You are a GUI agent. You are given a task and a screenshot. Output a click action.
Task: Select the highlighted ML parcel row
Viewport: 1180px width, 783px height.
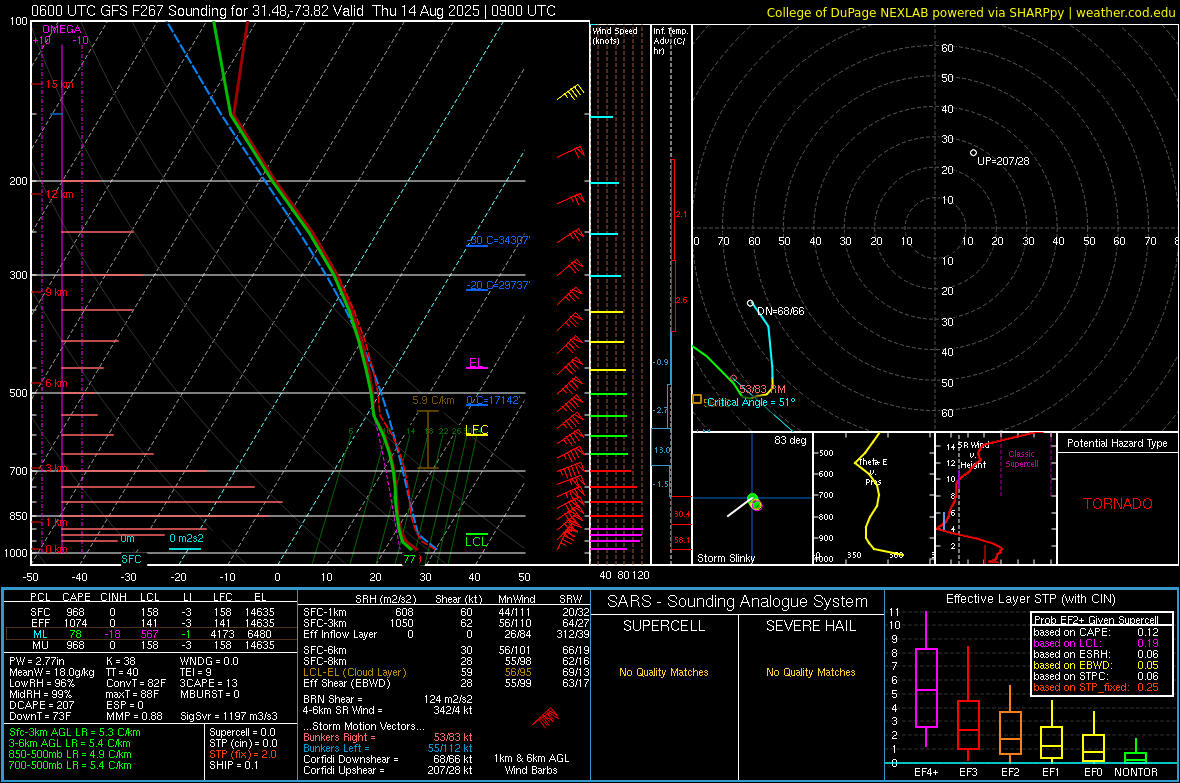[151, 634]
